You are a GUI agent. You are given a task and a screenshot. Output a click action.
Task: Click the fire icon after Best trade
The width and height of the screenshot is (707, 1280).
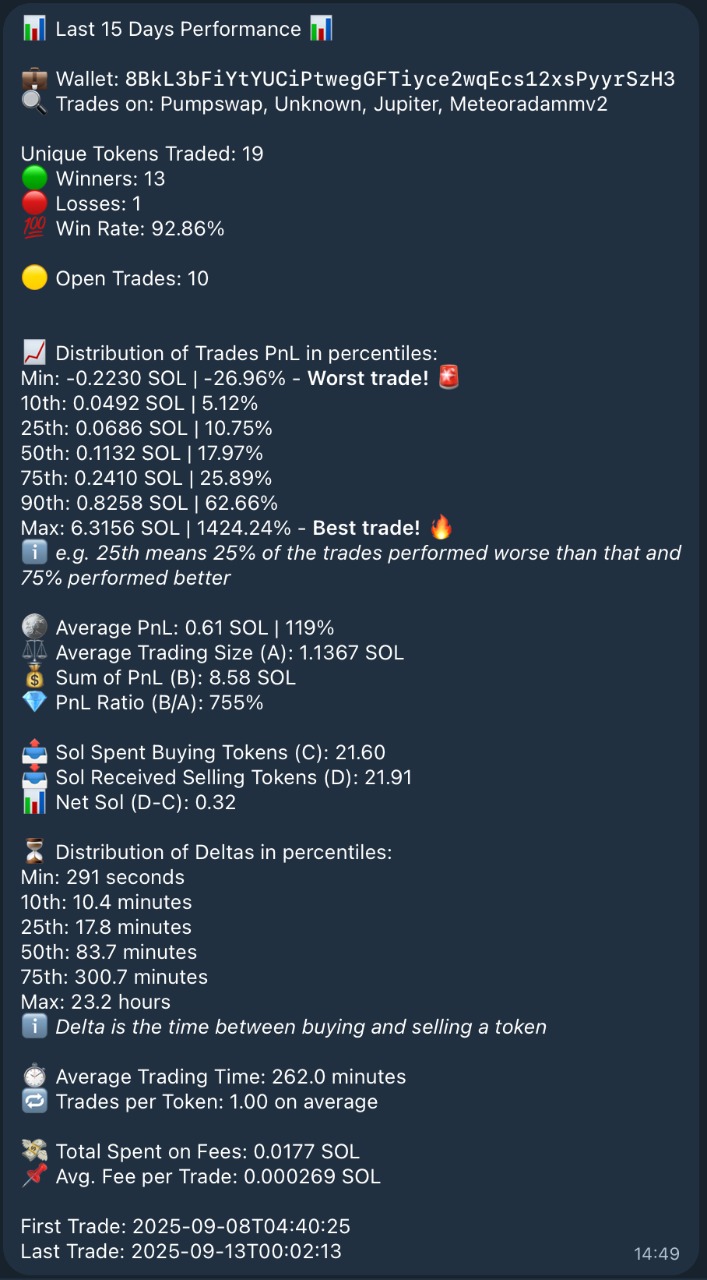click(x=441, y=528)
